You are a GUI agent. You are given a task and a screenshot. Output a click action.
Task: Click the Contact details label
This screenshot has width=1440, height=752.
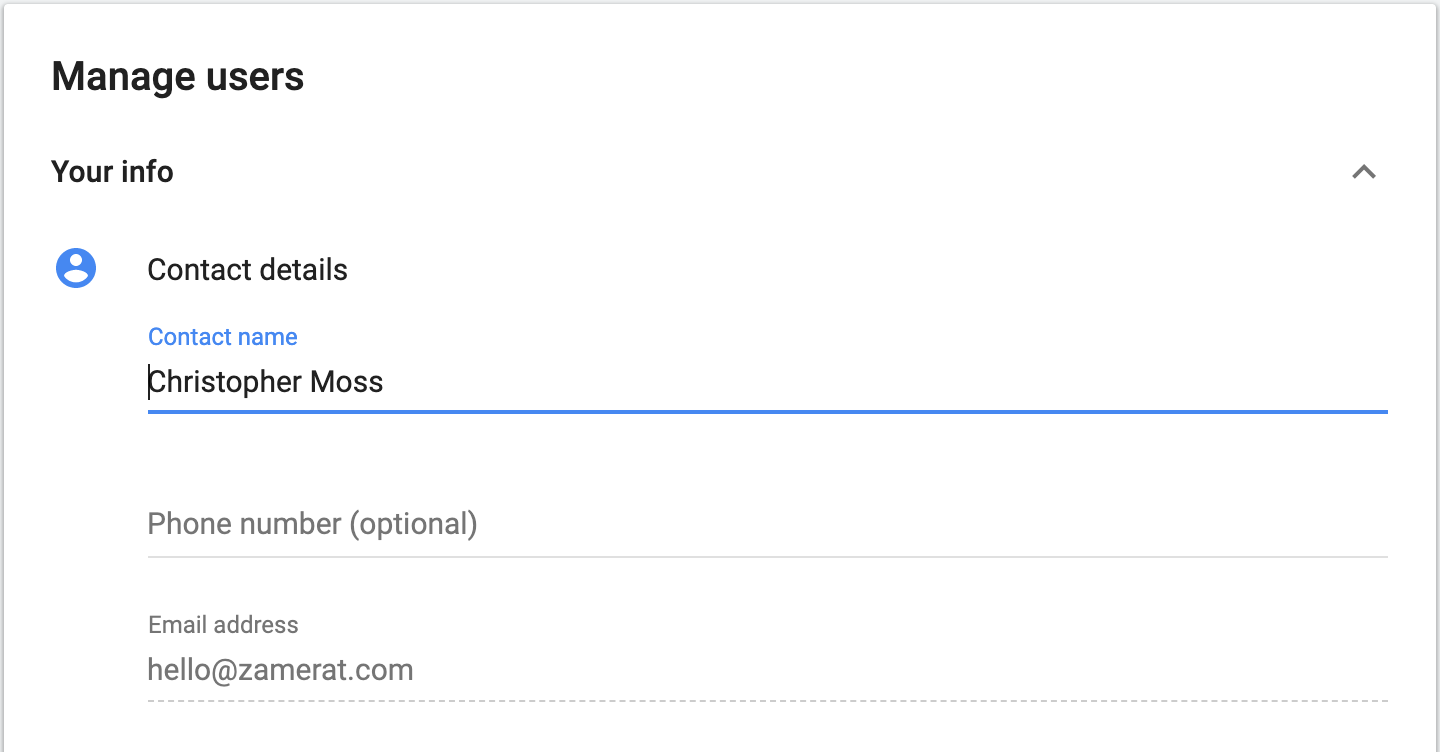click(x=247, y=270)
